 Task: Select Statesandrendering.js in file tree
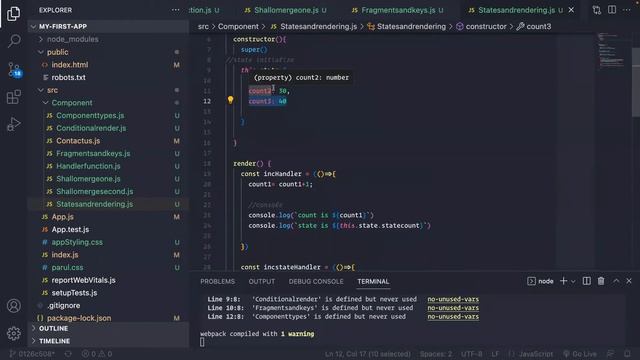click(x=95, y=204)
